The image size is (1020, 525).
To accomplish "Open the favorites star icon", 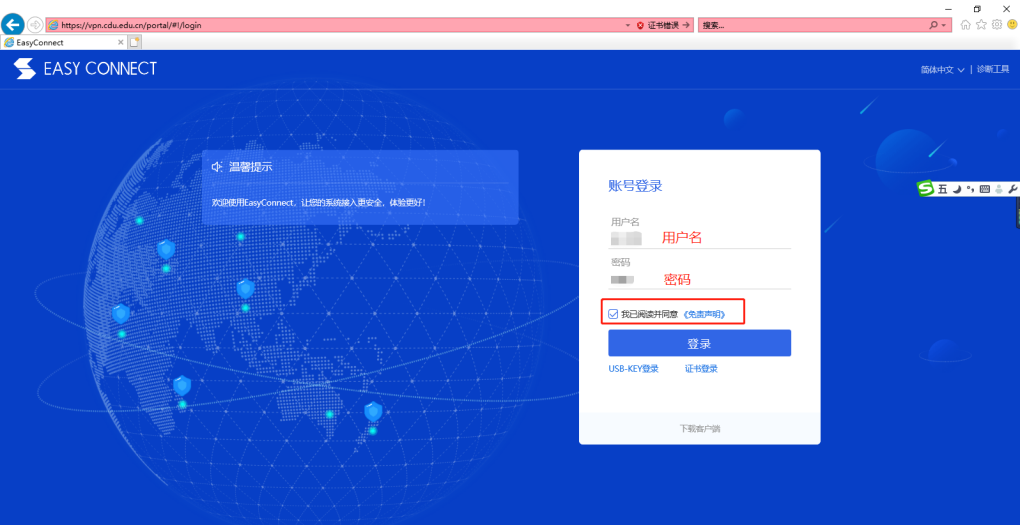I will 981,25.
